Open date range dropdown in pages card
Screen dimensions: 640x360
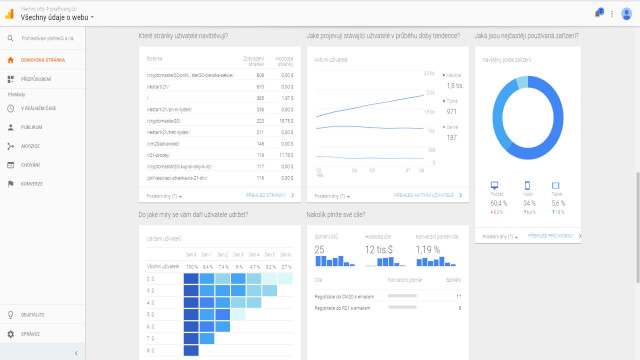point(164,196)
